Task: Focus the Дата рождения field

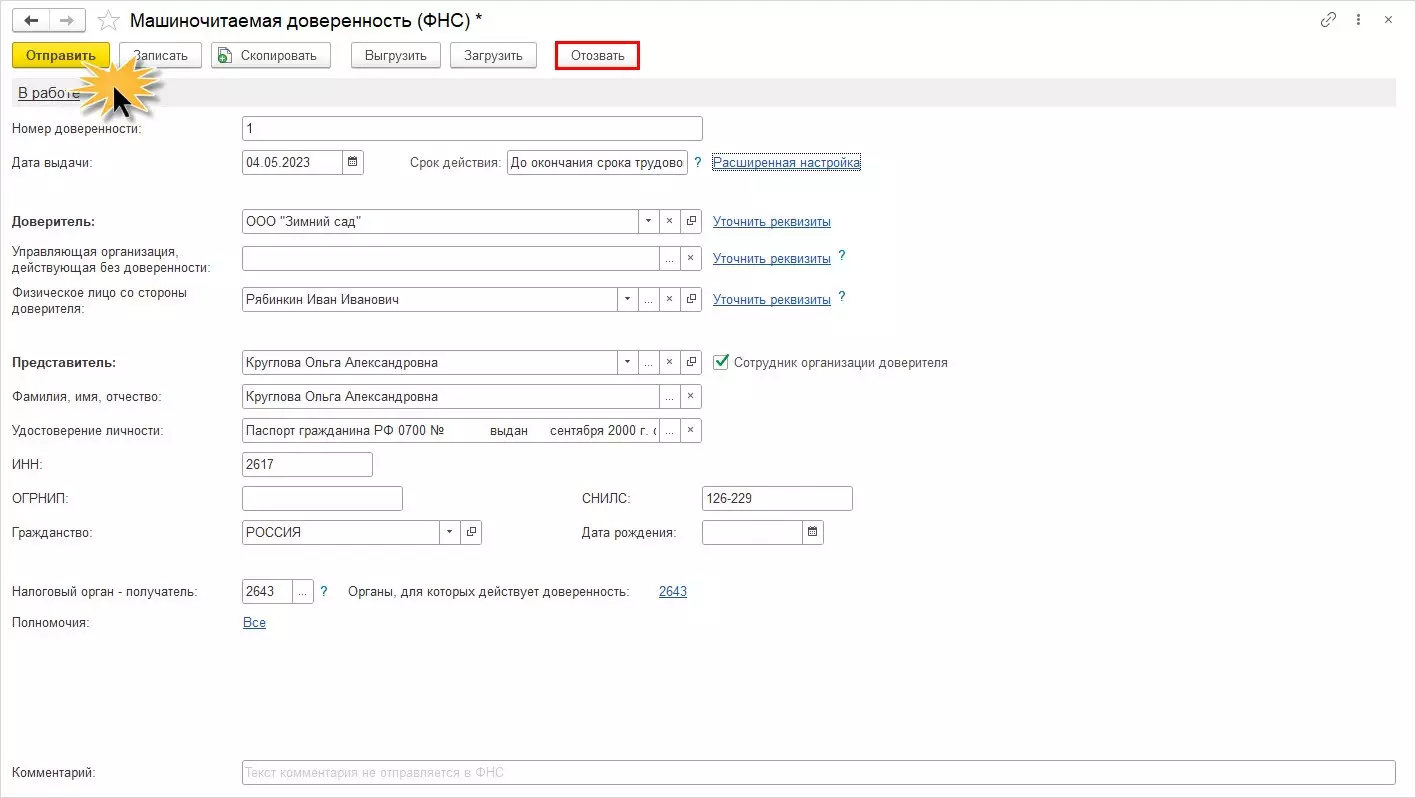Action: click(x=752, y=532)
